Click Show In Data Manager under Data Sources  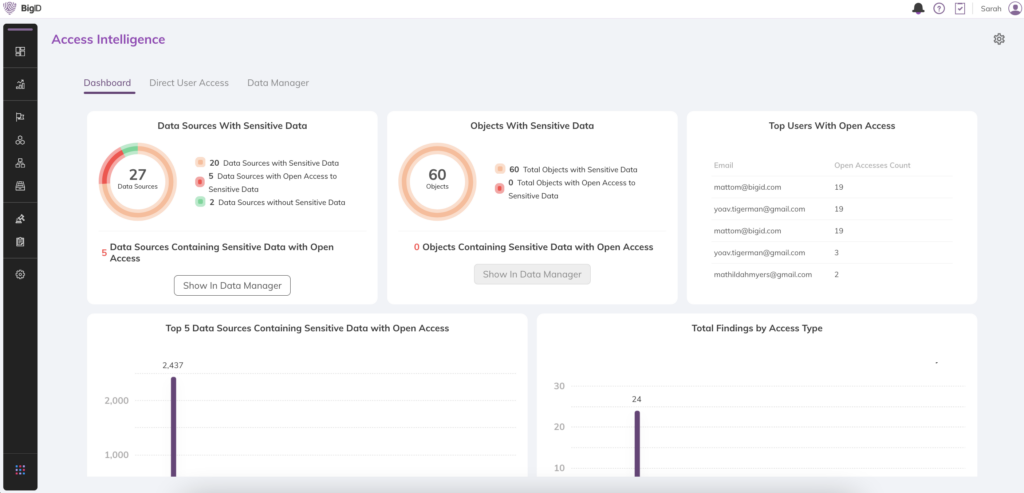[232, 285]
